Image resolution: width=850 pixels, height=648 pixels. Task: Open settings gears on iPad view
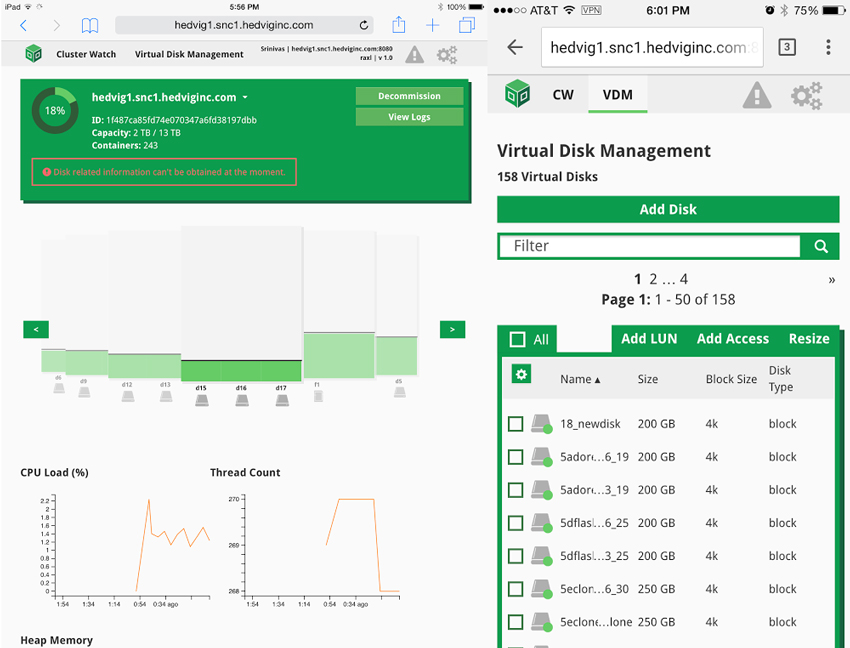pos(447,54)
